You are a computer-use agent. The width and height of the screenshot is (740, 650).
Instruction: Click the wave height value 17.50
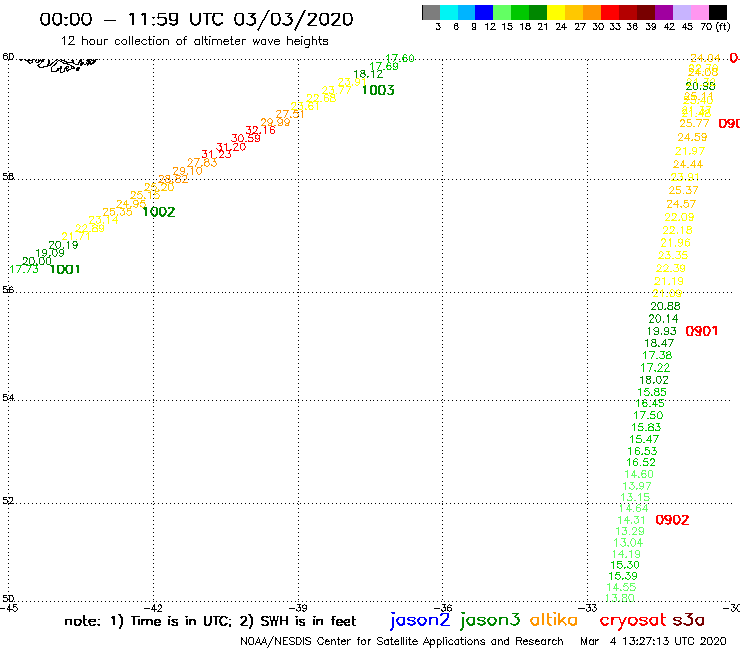648,415
